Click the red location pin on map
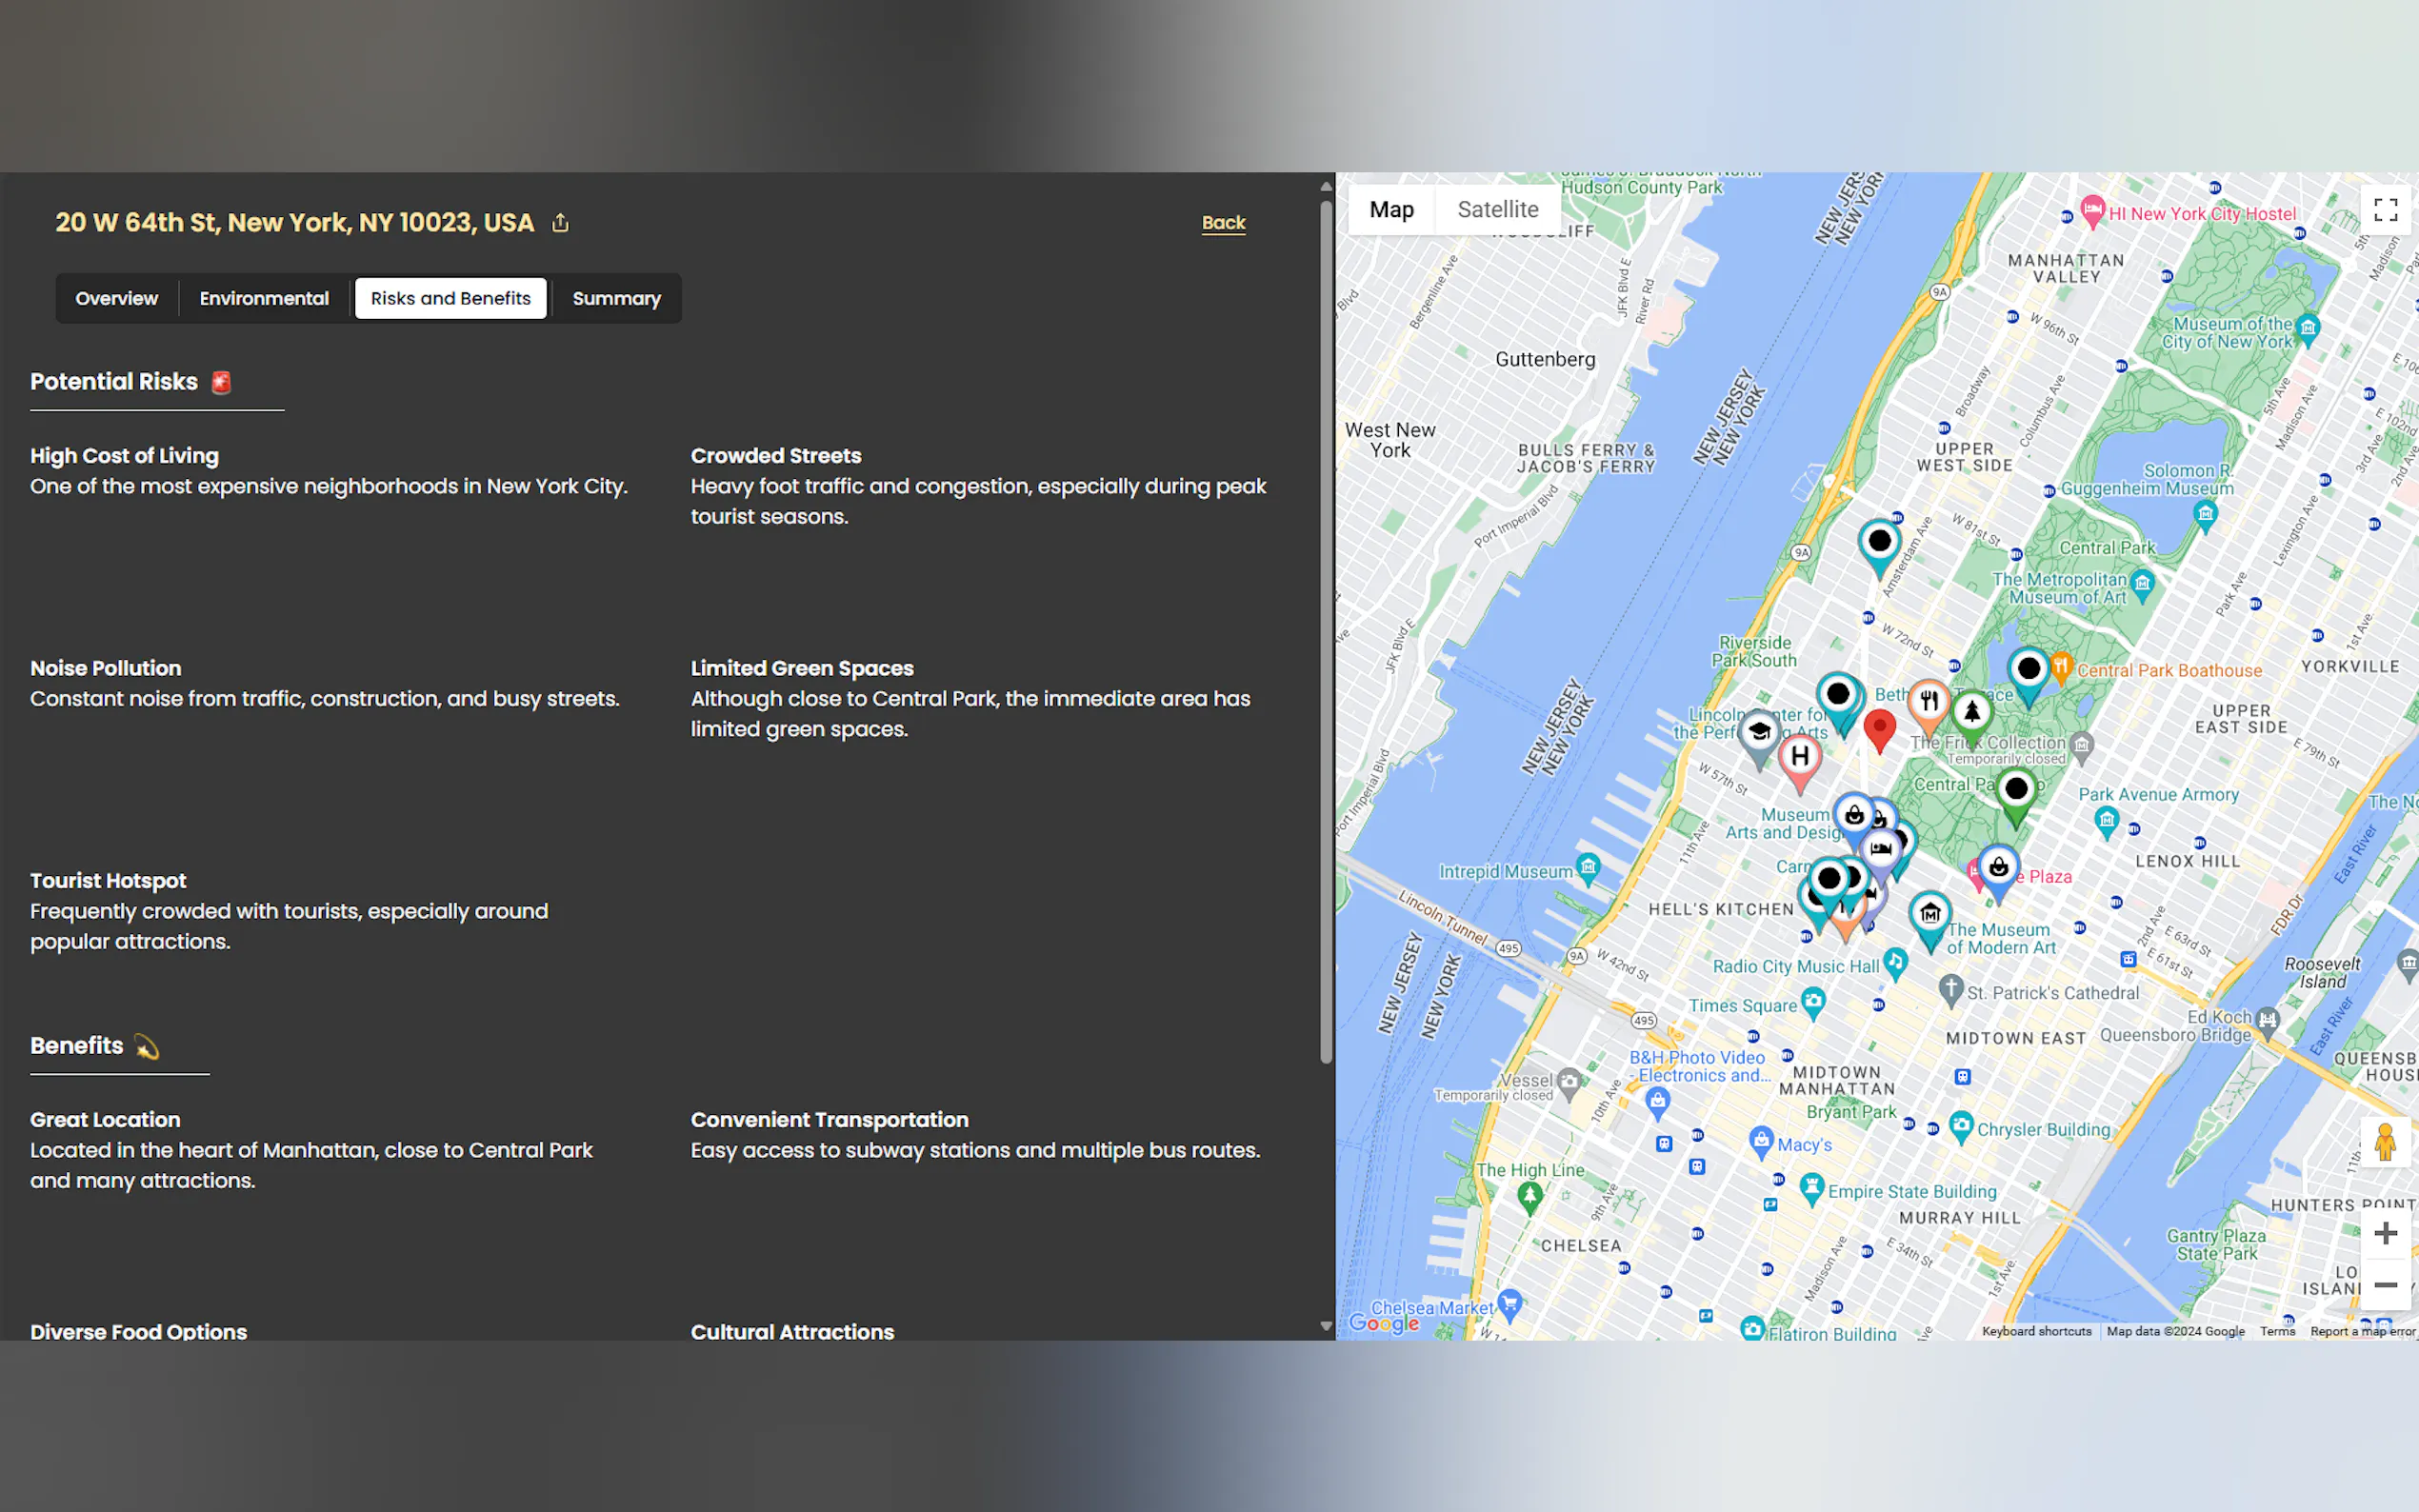This screenshot has width=2419, height=1512. 1879,727
